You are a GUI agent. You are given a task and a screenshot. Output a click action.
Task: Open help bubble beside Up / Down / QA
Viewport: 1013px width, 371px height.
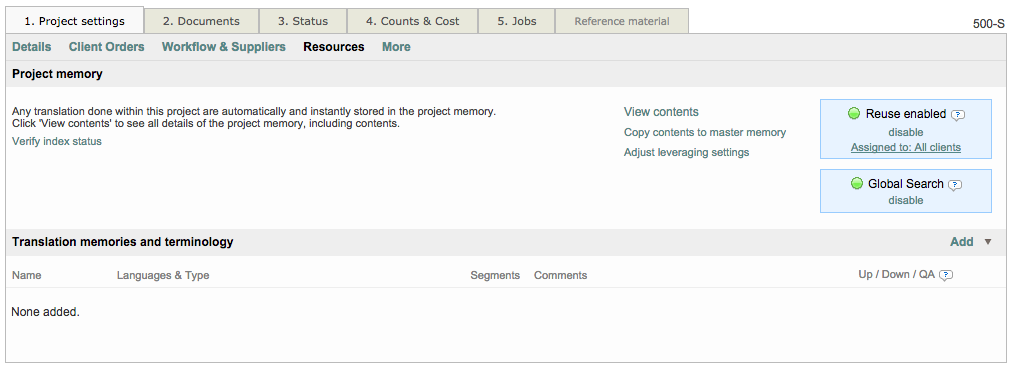coord(946,275)
